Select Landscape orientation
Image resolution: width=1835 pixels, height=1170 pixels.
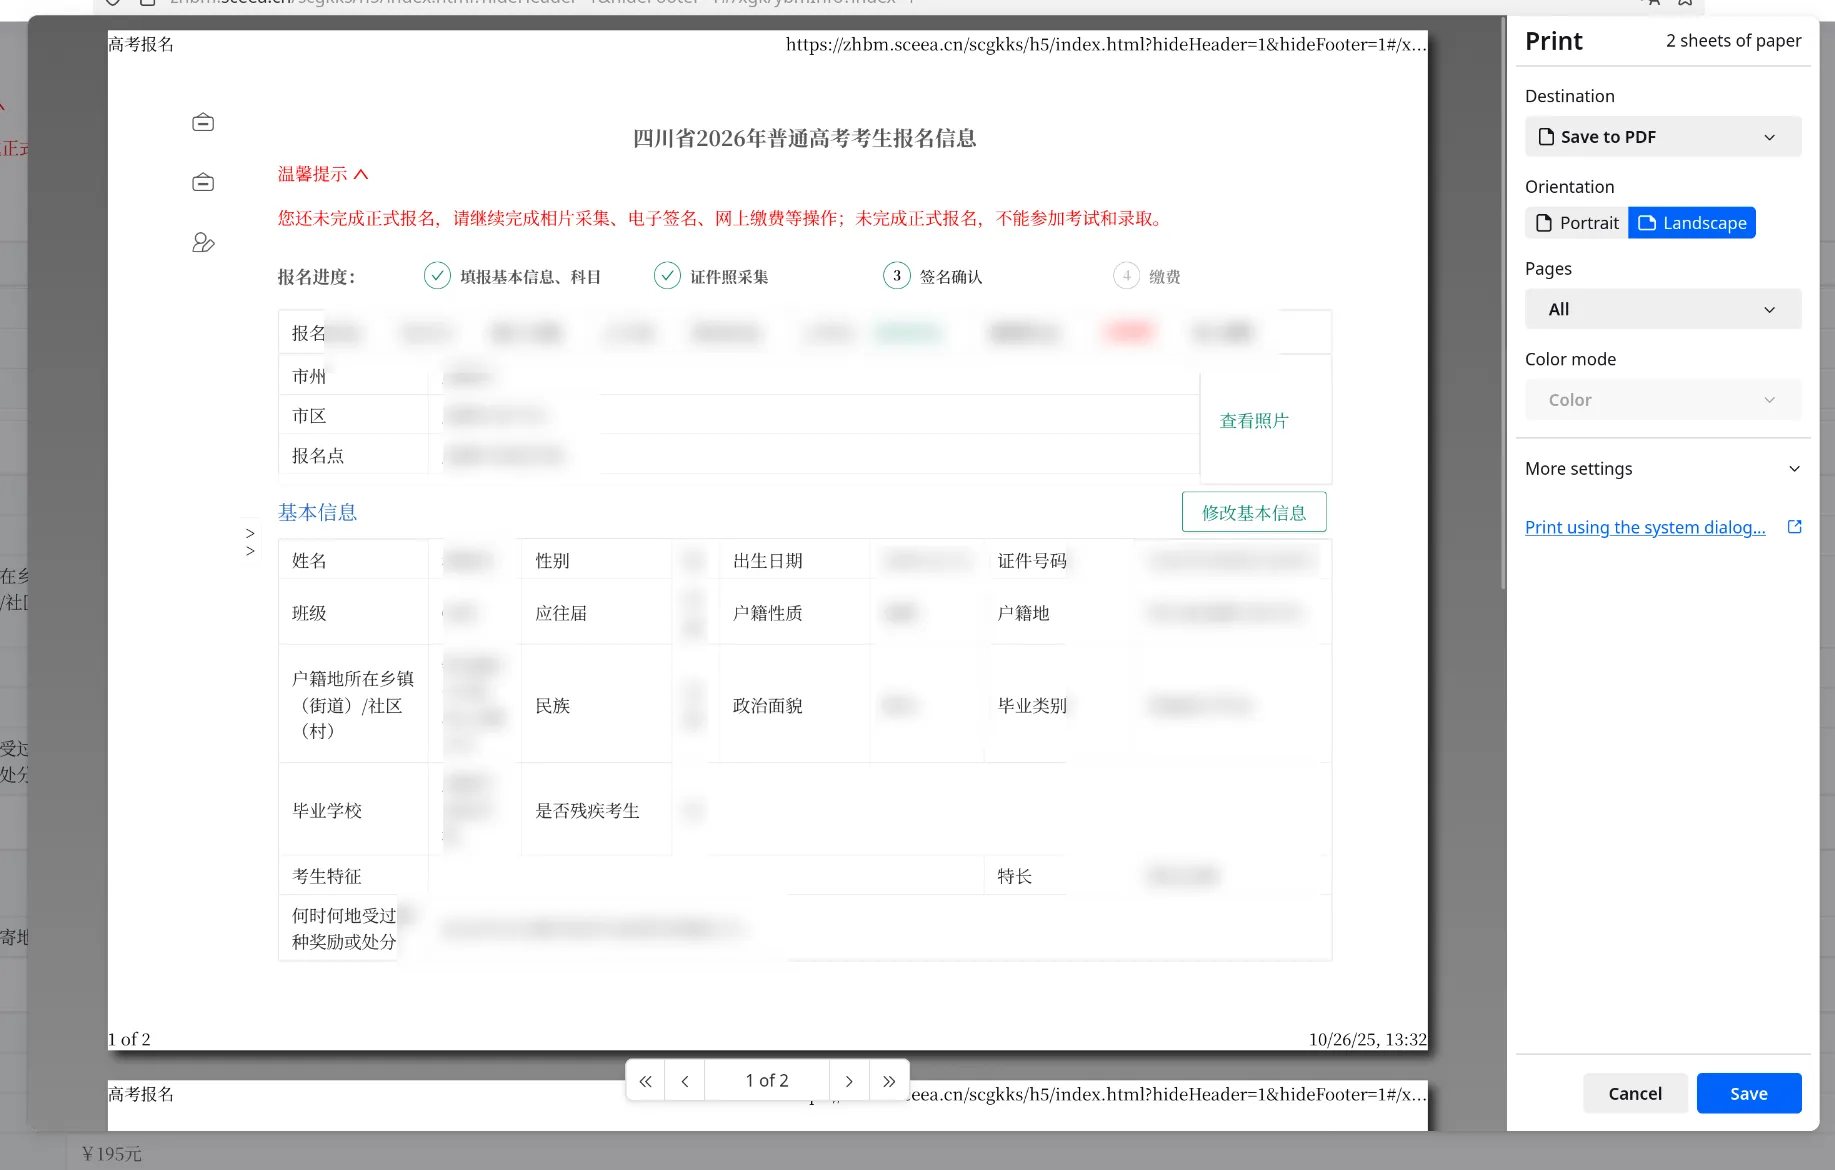pyautogui.click(x=1691, y=222)
